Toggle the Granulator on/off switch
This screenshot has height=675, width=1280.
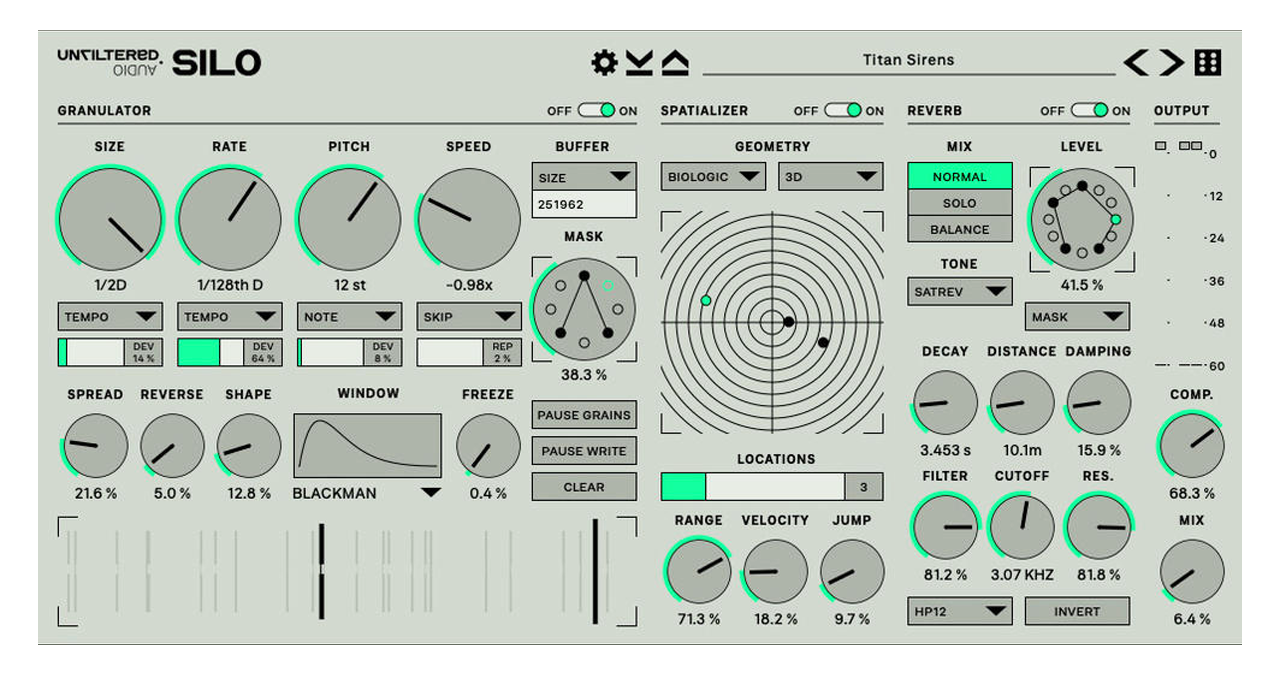[x=596, y=110]
